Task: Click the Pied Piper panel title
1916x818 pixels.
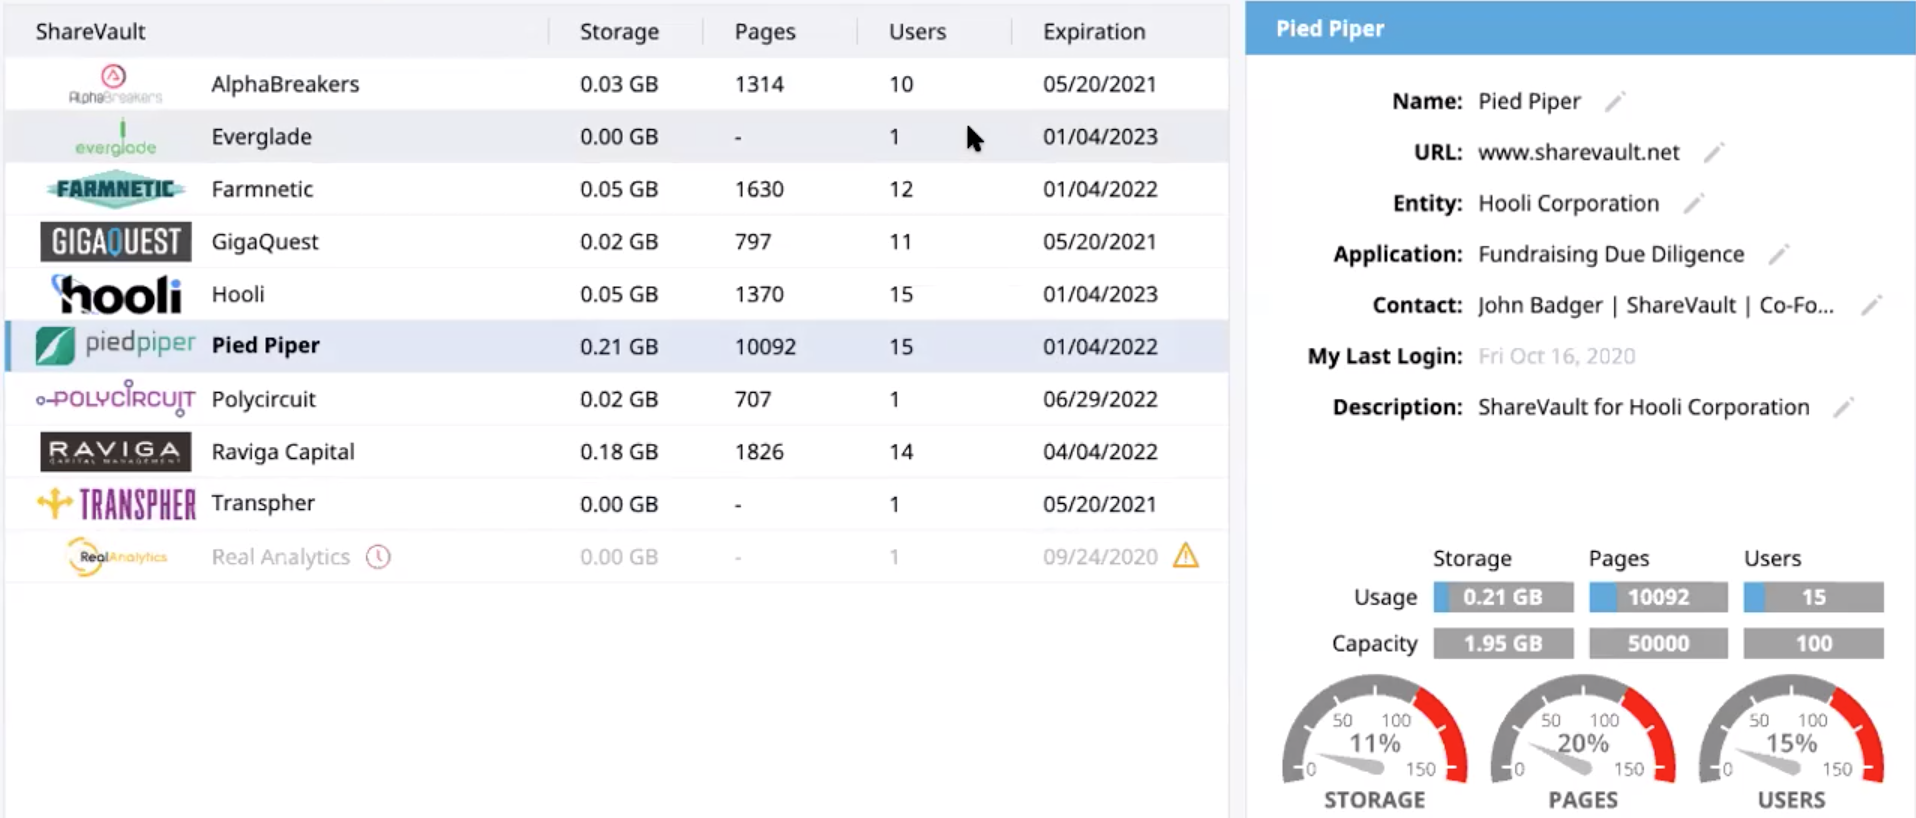Action: (1330, 28)
